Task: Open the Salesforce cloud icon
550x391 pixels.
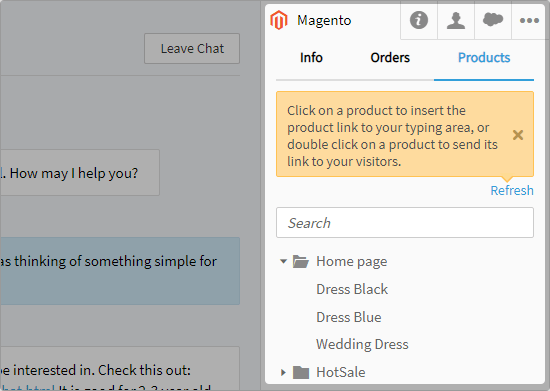Action: pos(493,20)
